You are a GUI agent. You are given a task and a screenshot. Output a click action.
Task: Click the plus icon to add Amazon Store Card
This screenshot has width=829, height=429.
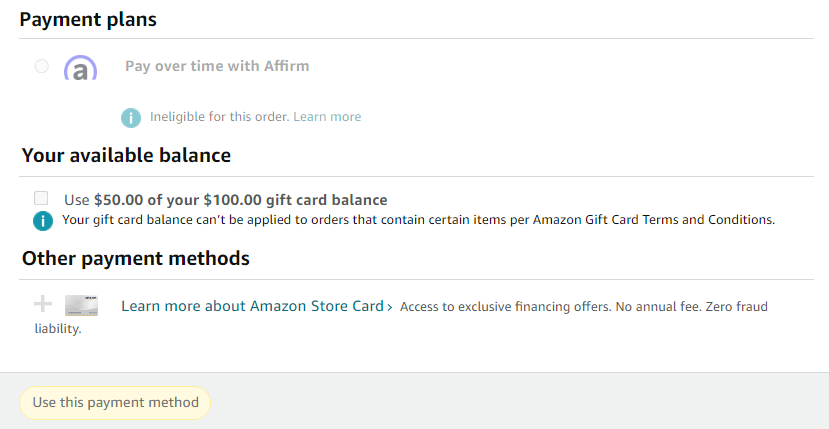43,304
